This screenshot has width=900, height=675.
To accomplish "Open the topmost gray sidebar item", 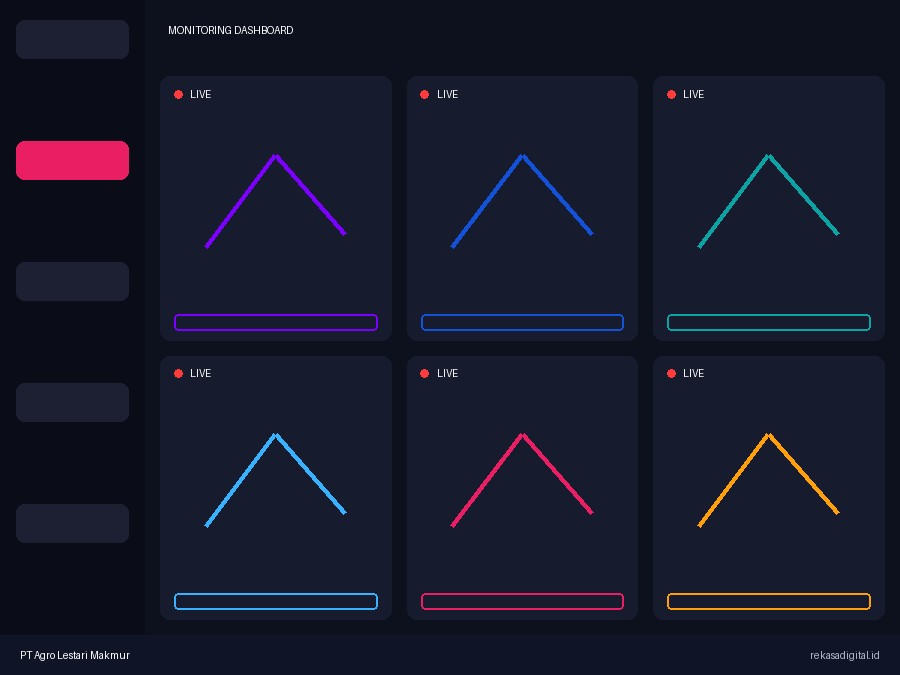I will [72, 40].
